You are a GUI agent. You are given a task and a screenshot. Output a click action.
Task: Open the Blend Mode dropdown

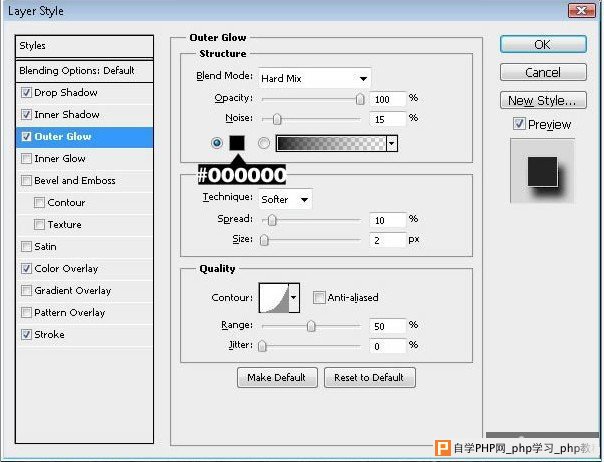pyautogui.click(x=315, y=78)
